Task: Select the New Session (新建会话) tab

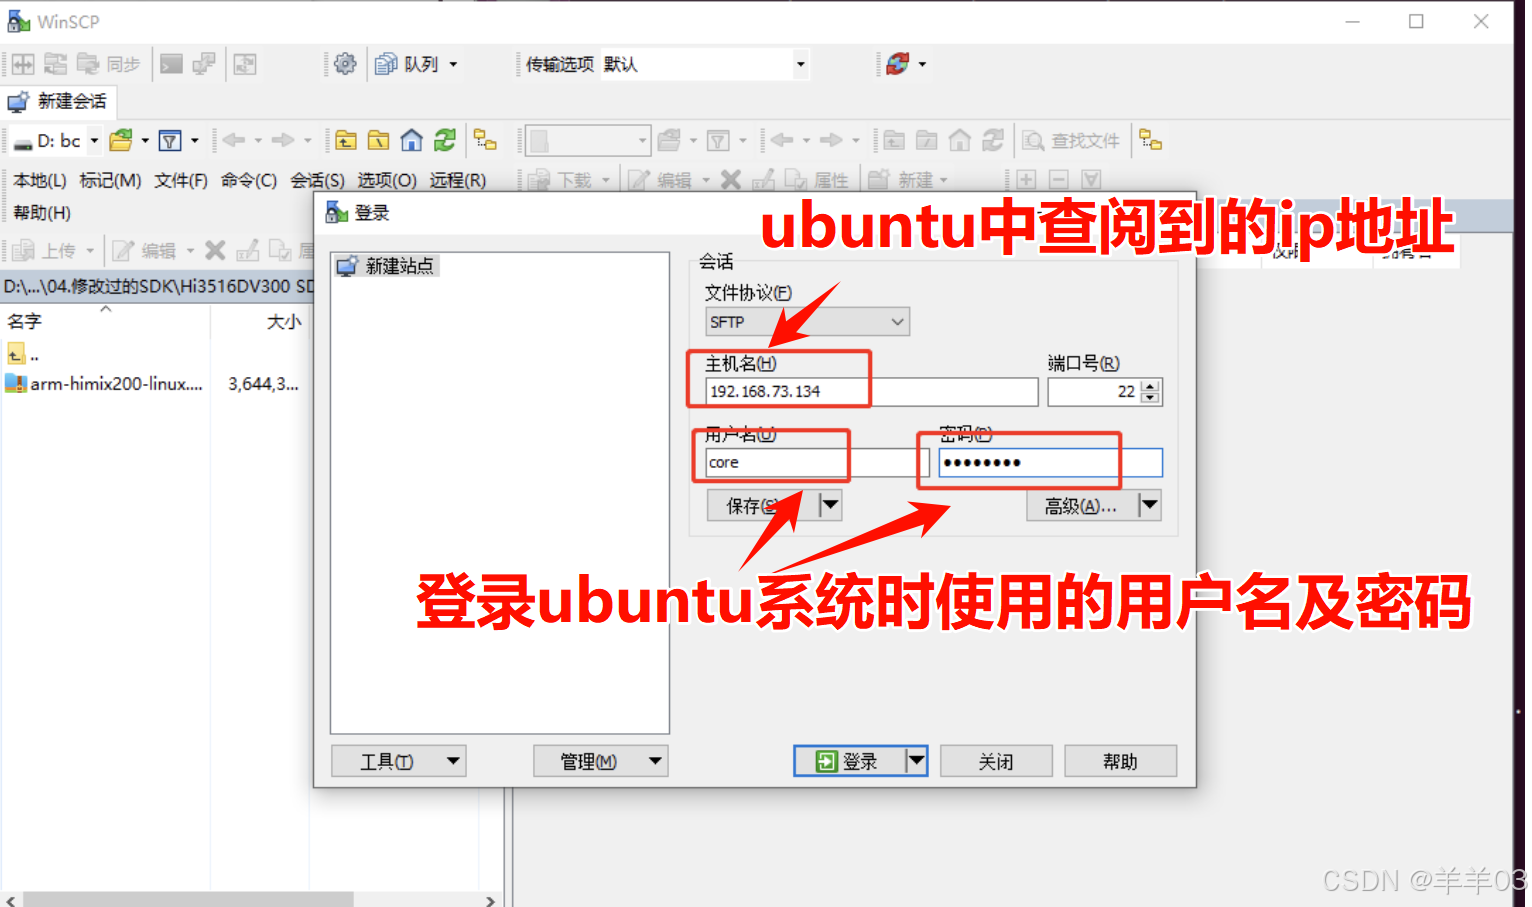Action: [x=58, y=101]
